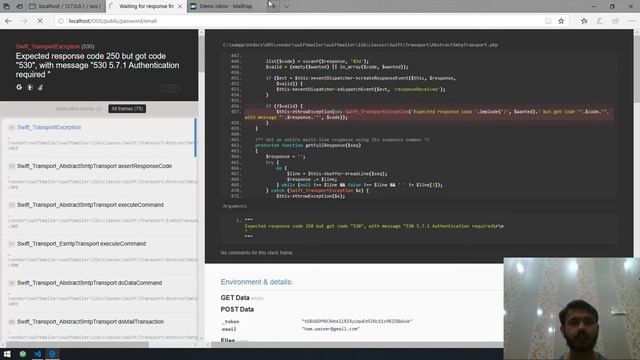Screen dimensions: 640x360
Task: Click the Share page icon
Action: tap(616, 21)
